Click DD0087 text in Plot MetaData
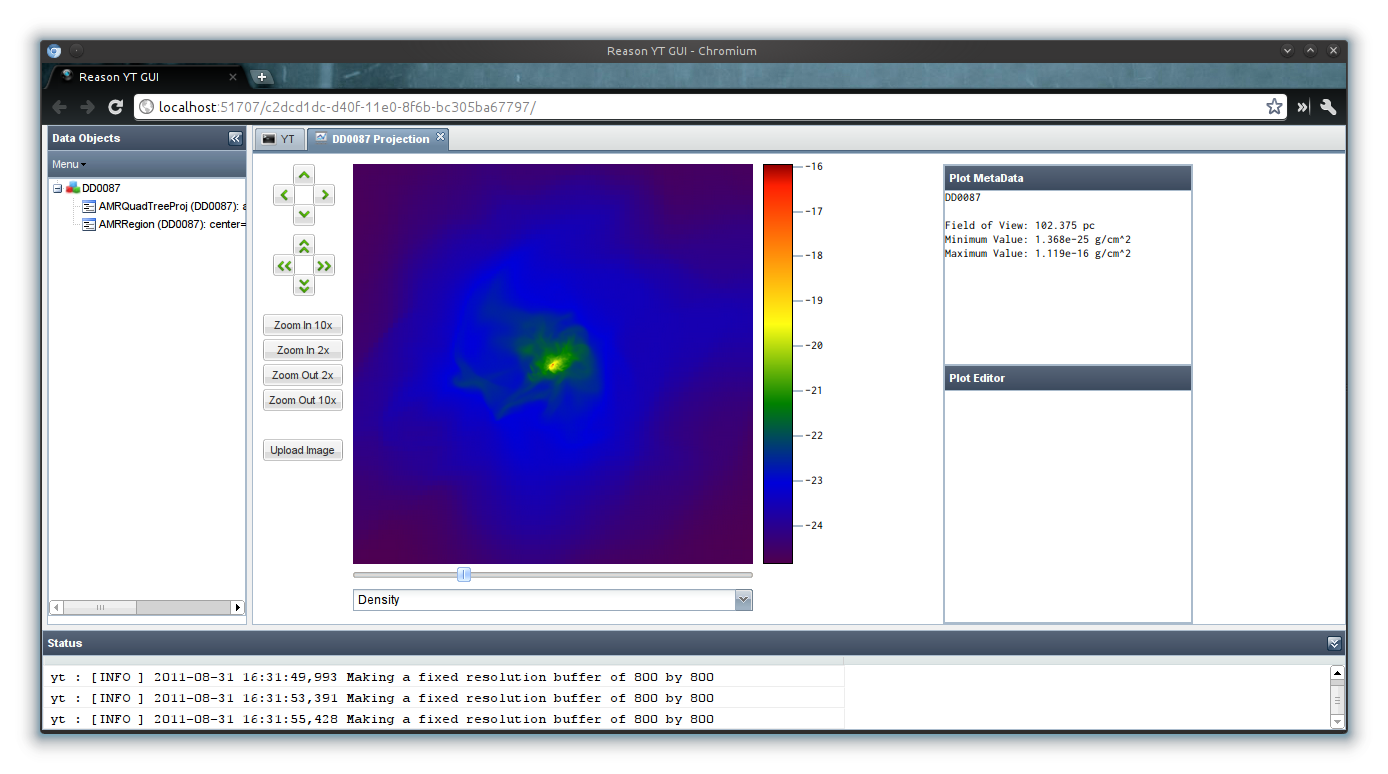 tap(963, 198)
